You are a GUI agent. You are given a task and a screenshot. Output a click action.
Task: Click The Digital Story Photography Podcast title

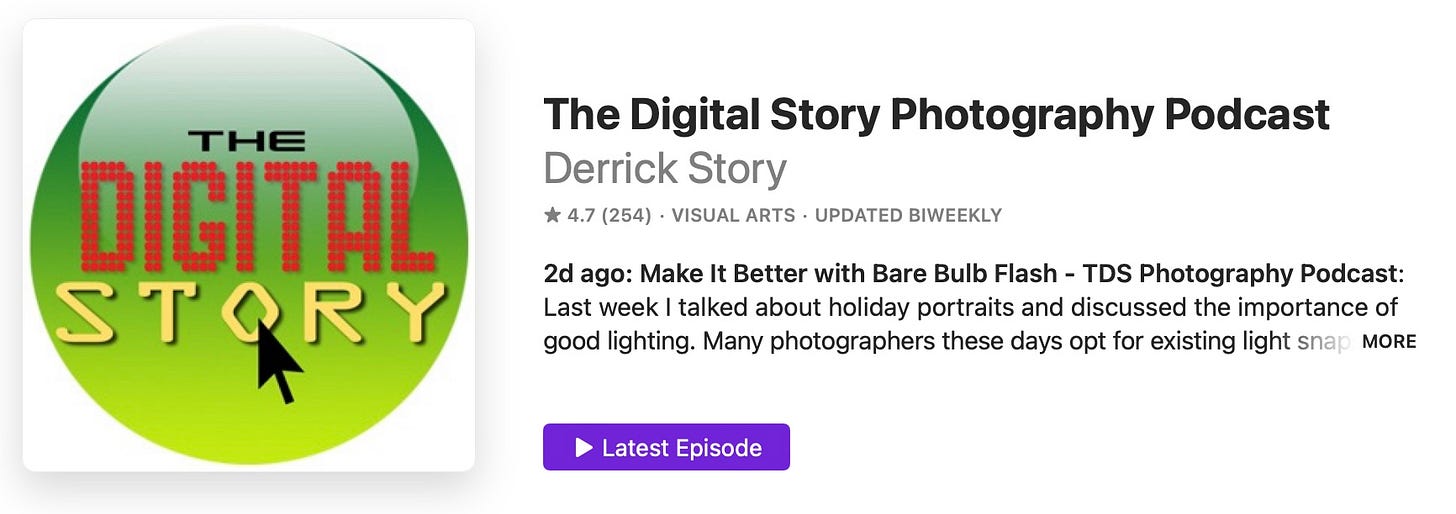coord(936,116)
